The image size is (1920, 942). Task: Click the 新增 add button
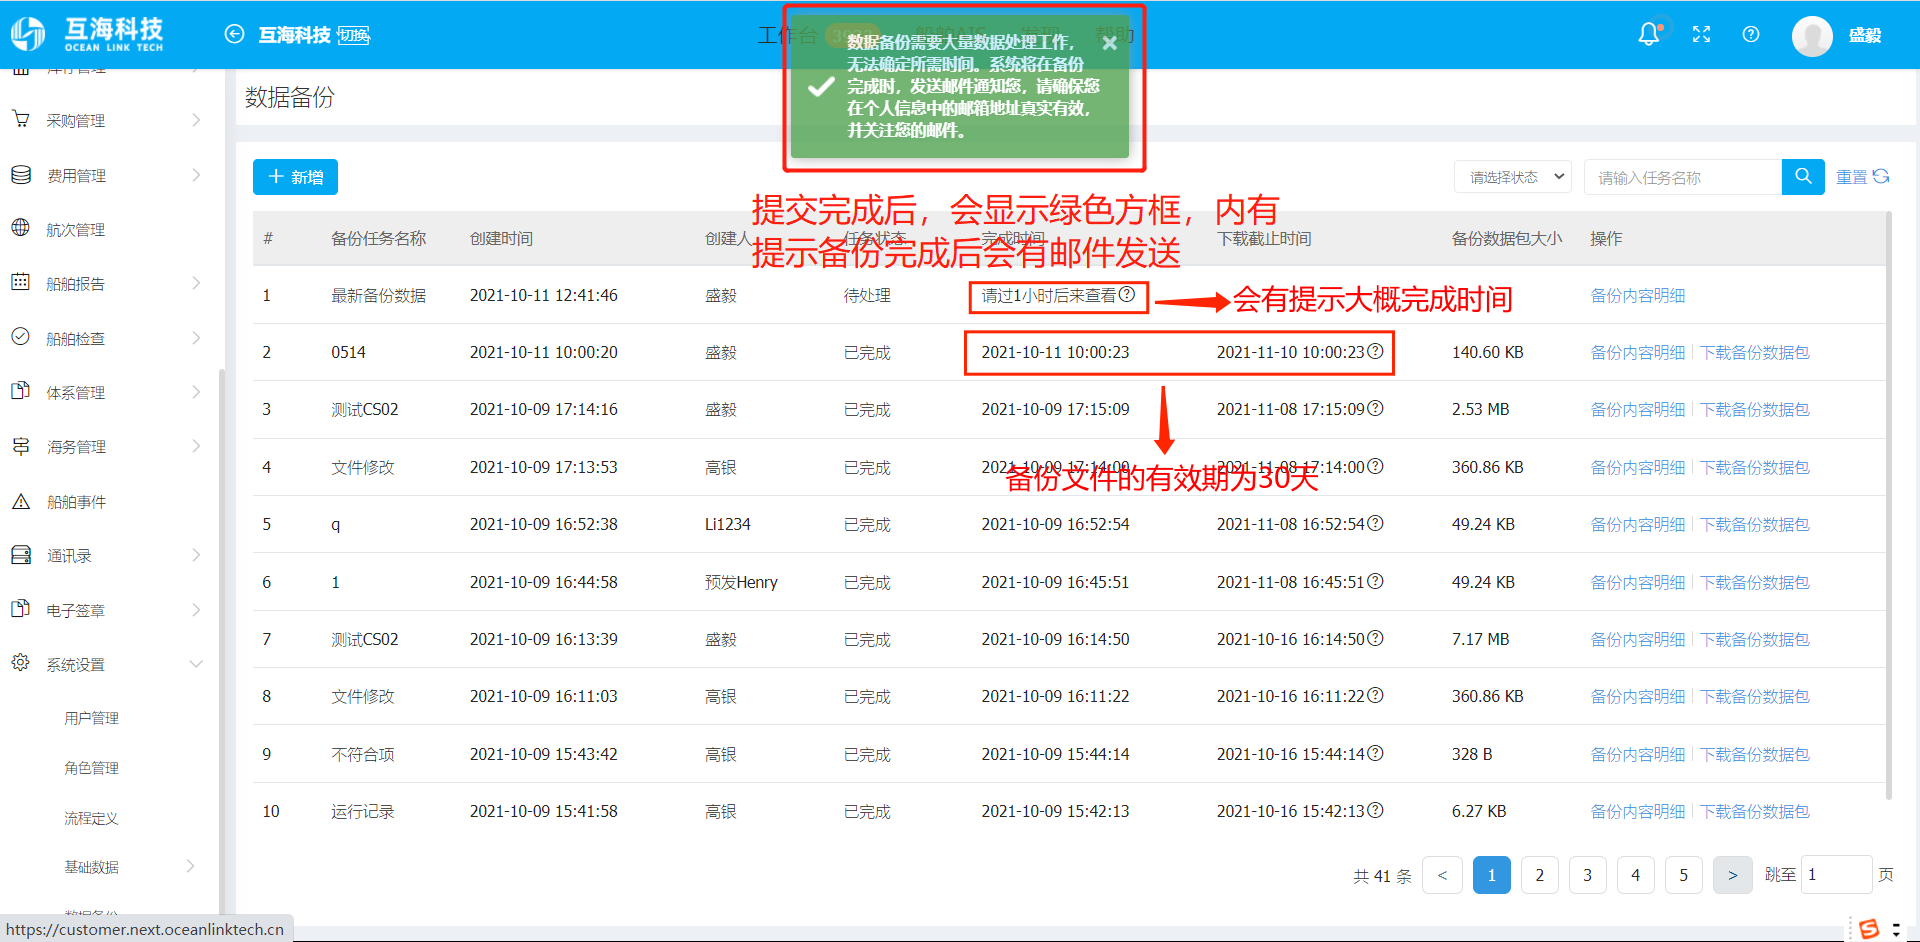295,177
